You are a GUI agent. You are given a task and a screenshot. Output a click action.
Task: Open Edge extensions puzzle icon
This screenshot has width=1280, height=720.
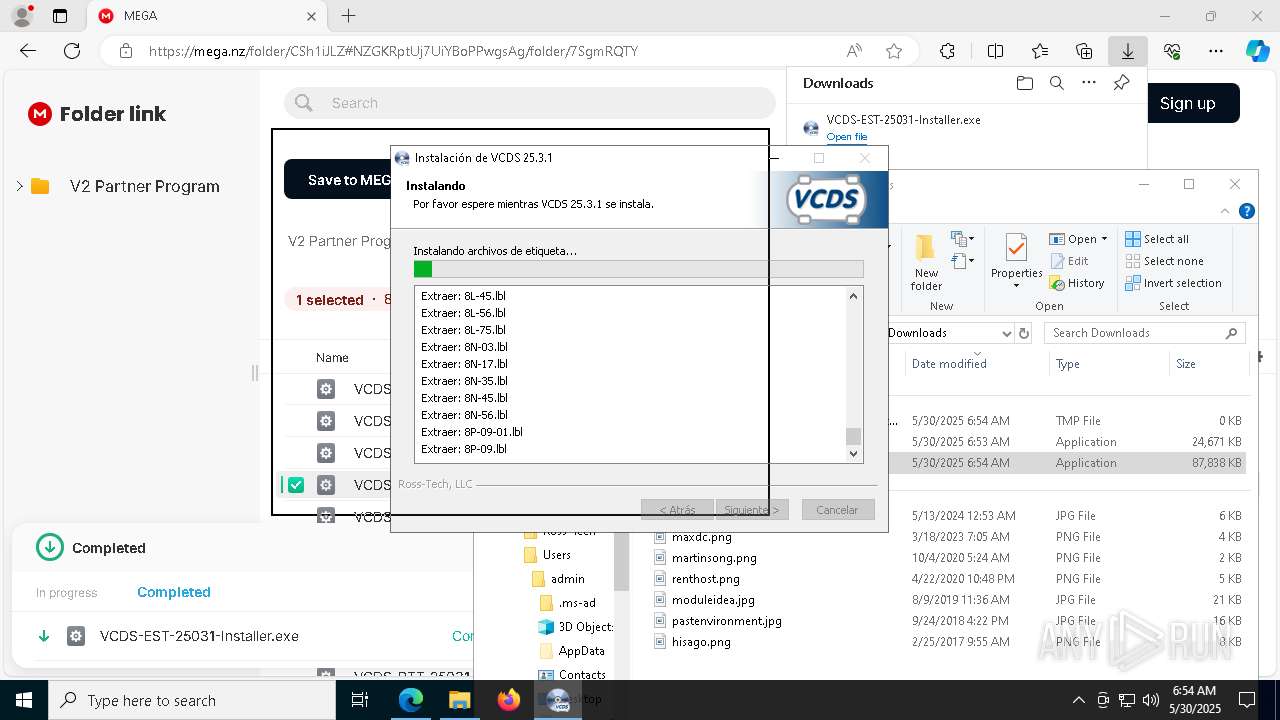(x=947, y=51)
